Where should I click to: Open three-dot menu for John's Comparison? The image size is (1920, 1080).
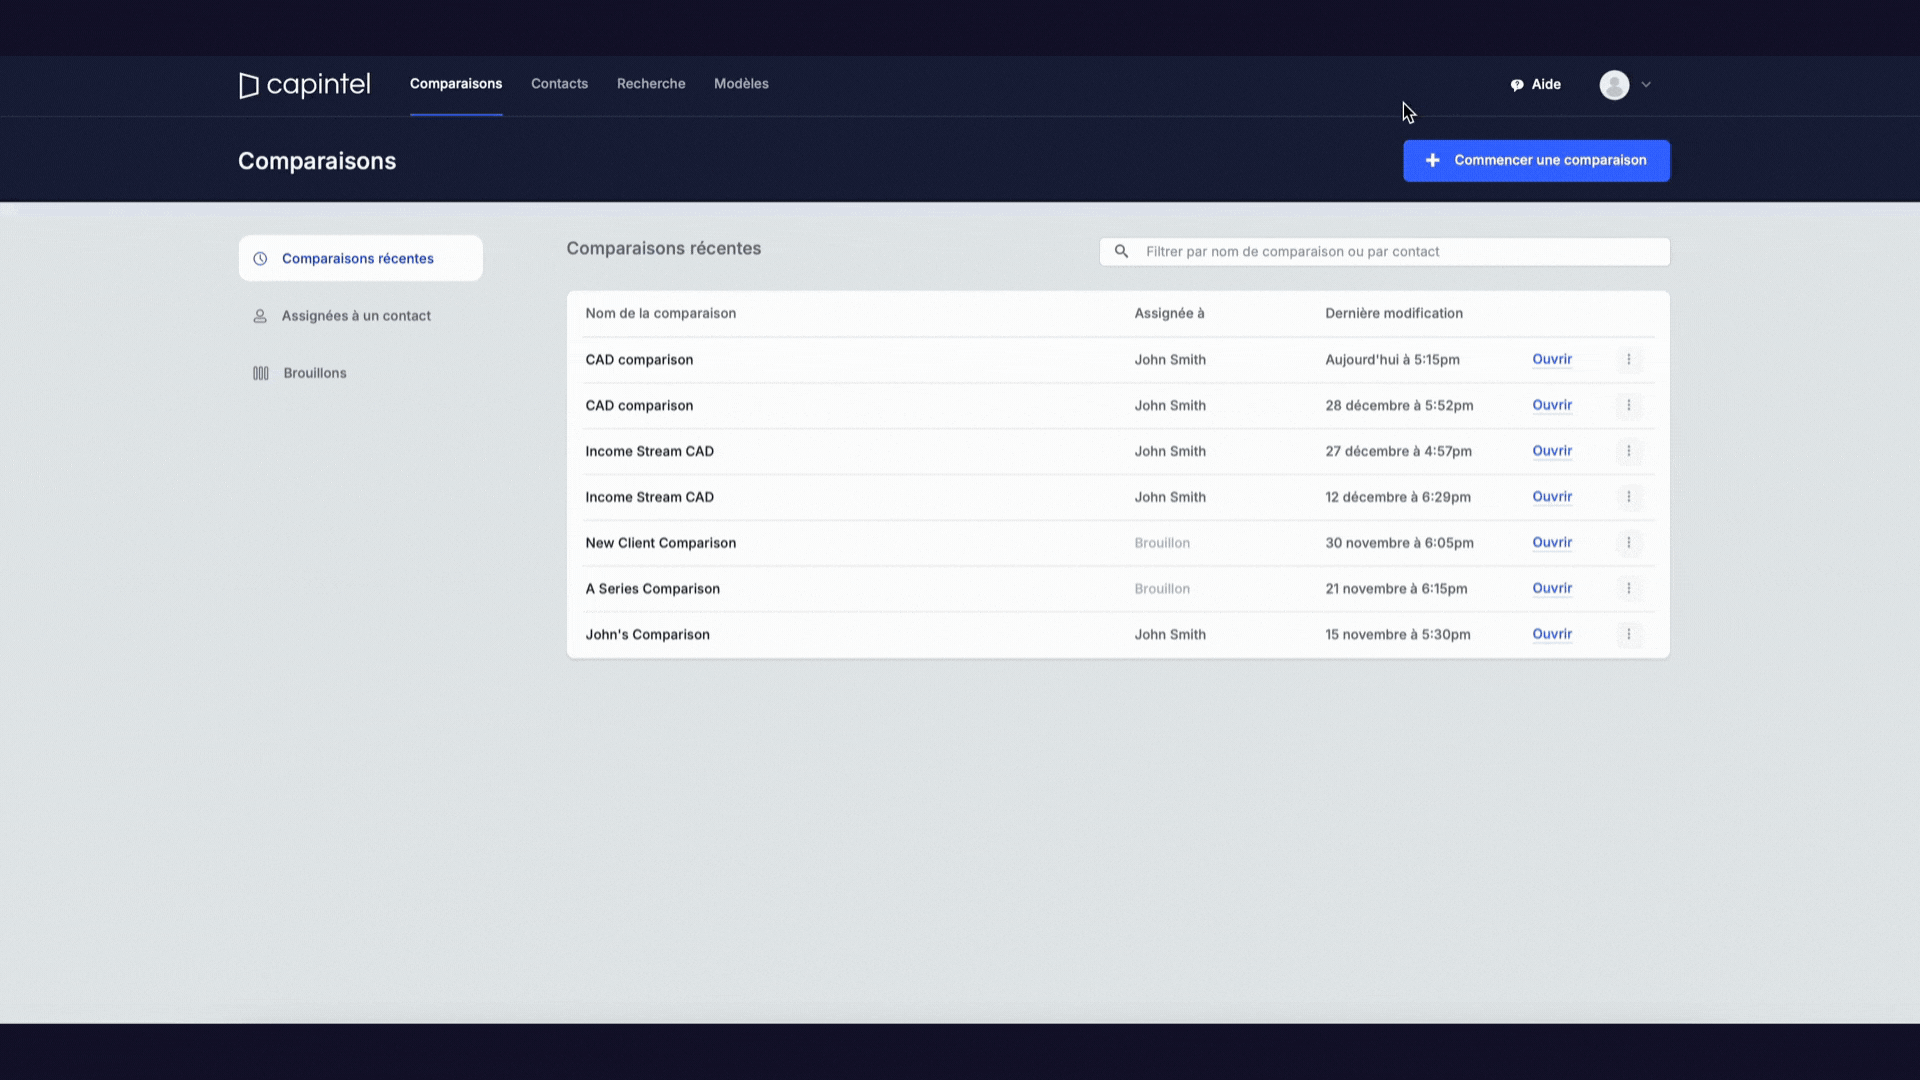[x=1628, y=635]
